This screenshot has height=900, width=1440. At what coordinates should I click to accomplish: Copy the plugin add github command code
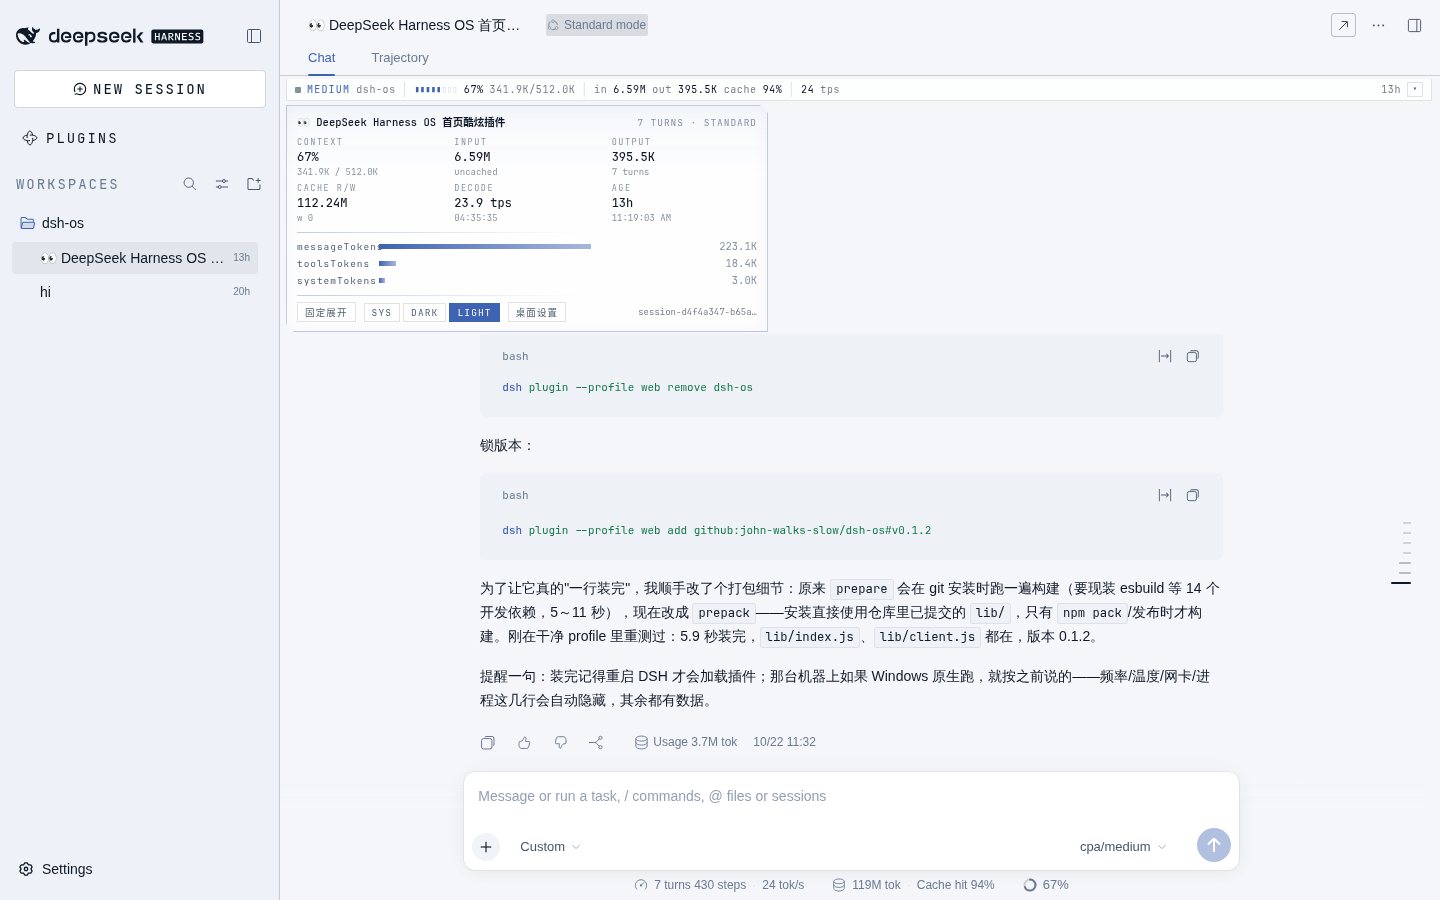(1193, 495)
